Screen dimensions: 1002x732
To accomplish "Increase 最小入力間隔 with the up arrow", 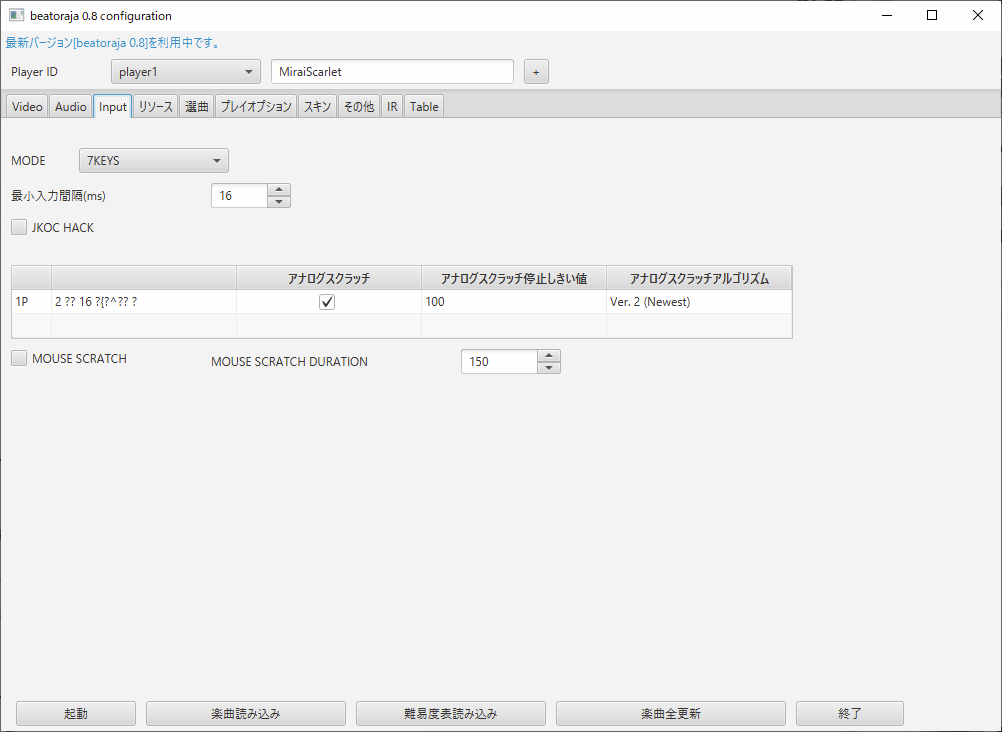I will click(279, 190).
